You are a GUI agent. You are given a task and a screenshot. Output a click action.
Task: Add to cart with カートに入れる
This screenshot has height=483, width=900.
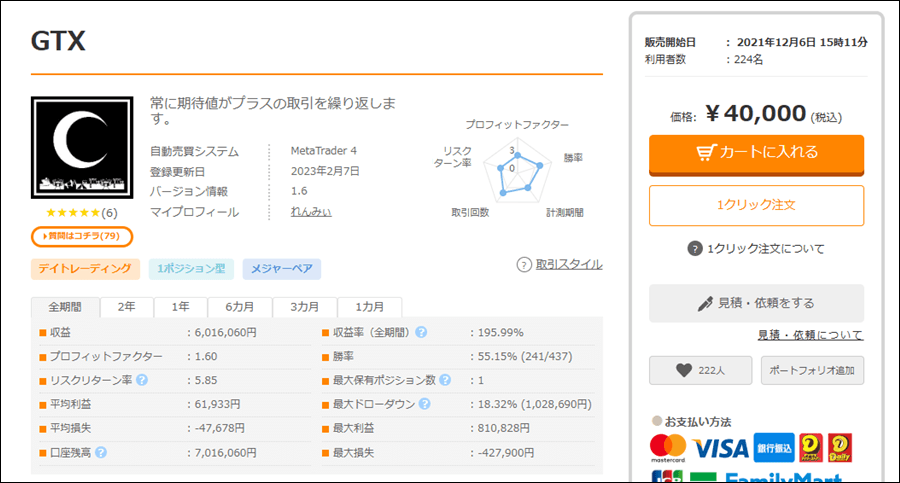(x=757, y=154)
